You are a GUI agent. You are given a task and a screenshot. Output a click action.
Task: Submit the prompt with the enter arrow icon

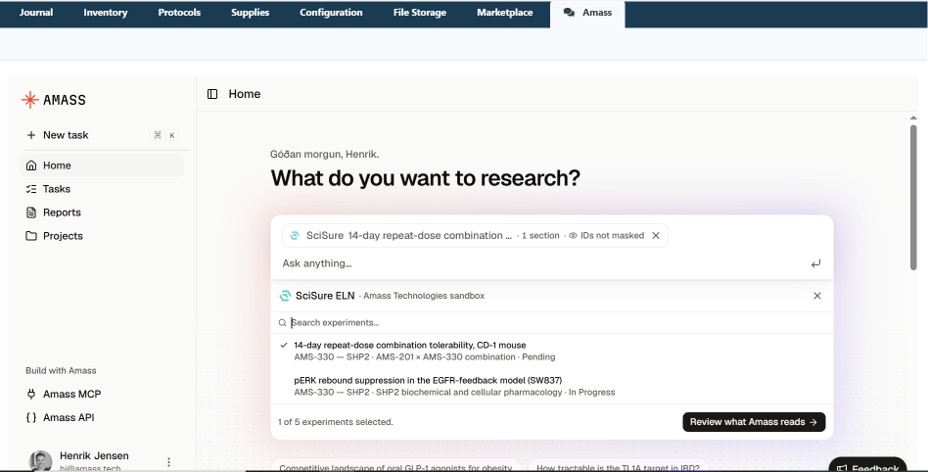click(x=816, y=264)
